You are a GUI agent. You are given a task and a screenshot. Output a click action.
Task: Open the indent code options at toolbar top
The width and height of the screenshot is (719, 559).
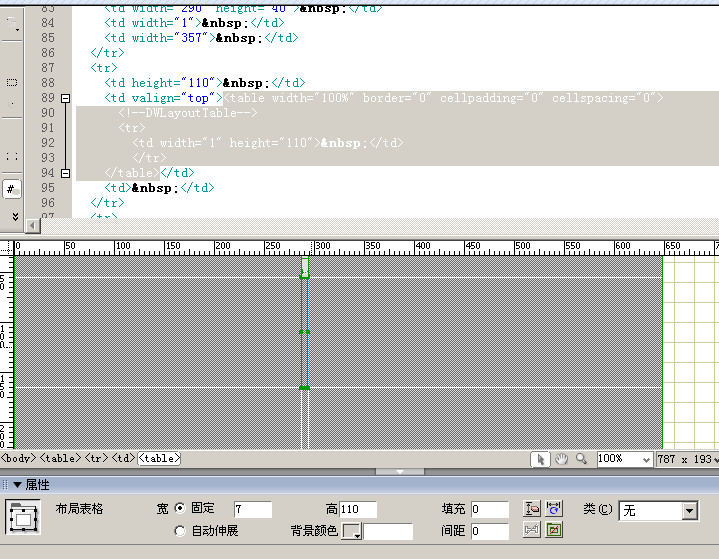(12, 23)
